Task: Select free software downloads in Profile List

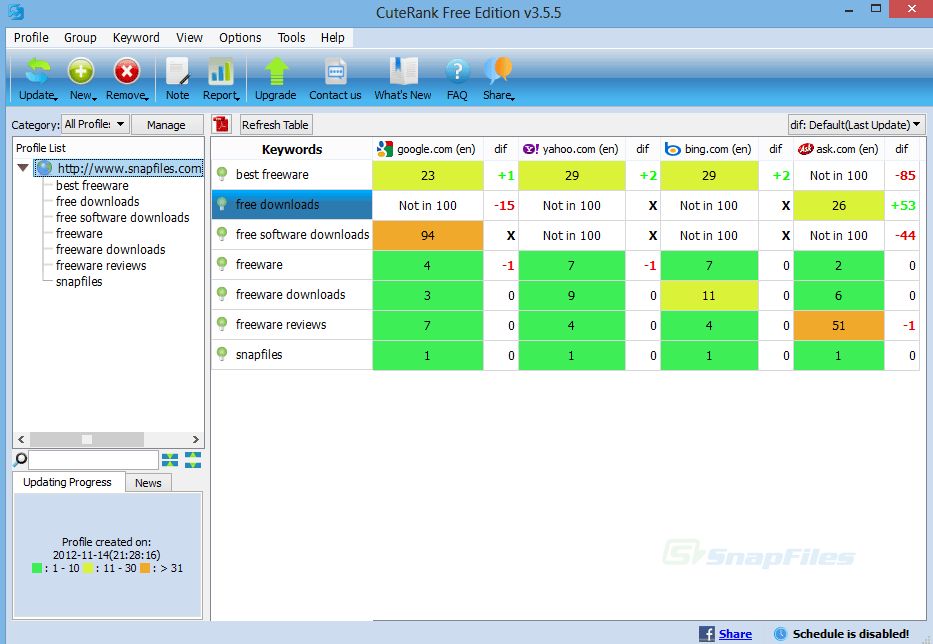Action: coord(123,217)
